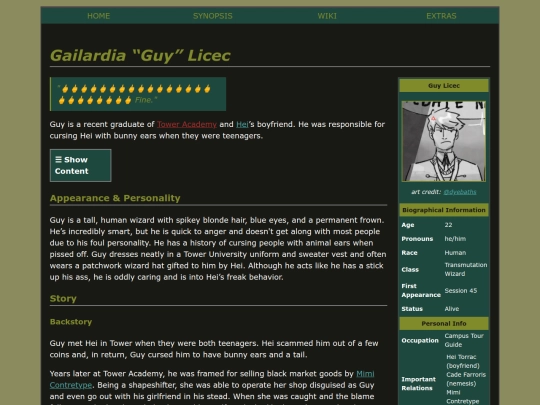The height and width of the screenshot is (405, 540).
Task: Click the Backstory subheading
Action: pyautogui.click(x=71, y=322)
